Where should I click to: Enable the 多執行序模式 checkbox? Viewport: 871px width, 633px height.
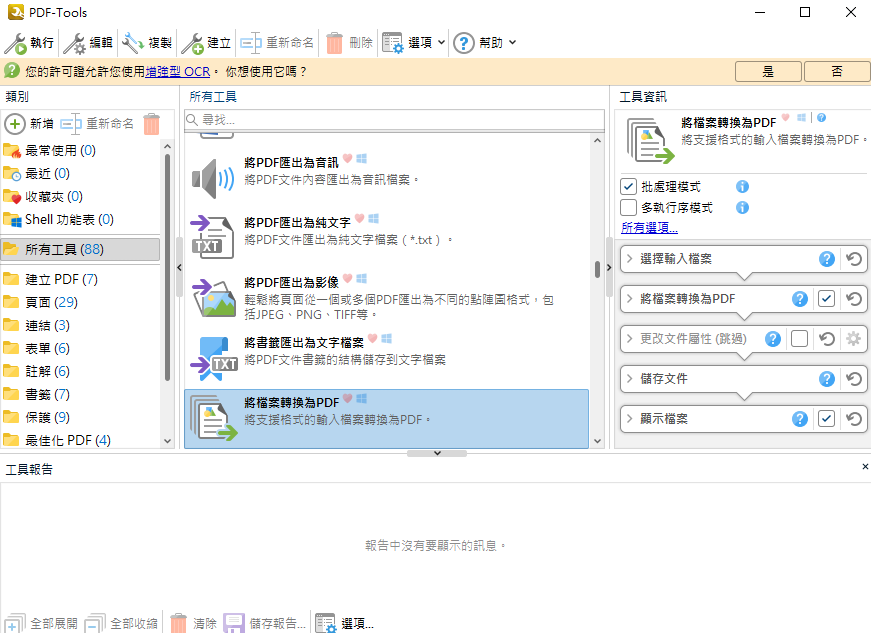point(629,208)
